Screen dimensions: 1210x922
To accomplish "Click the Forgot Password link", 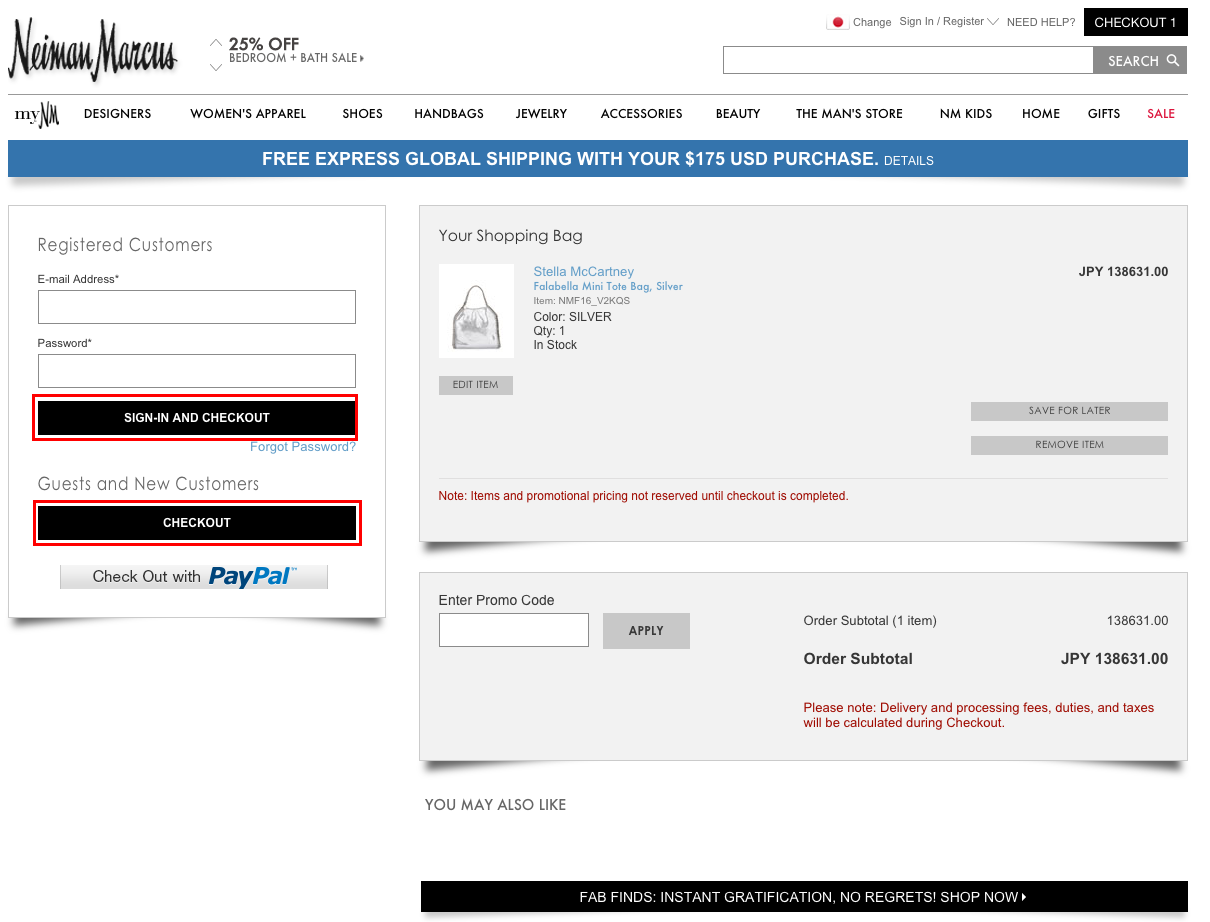I will pos(303,447).
